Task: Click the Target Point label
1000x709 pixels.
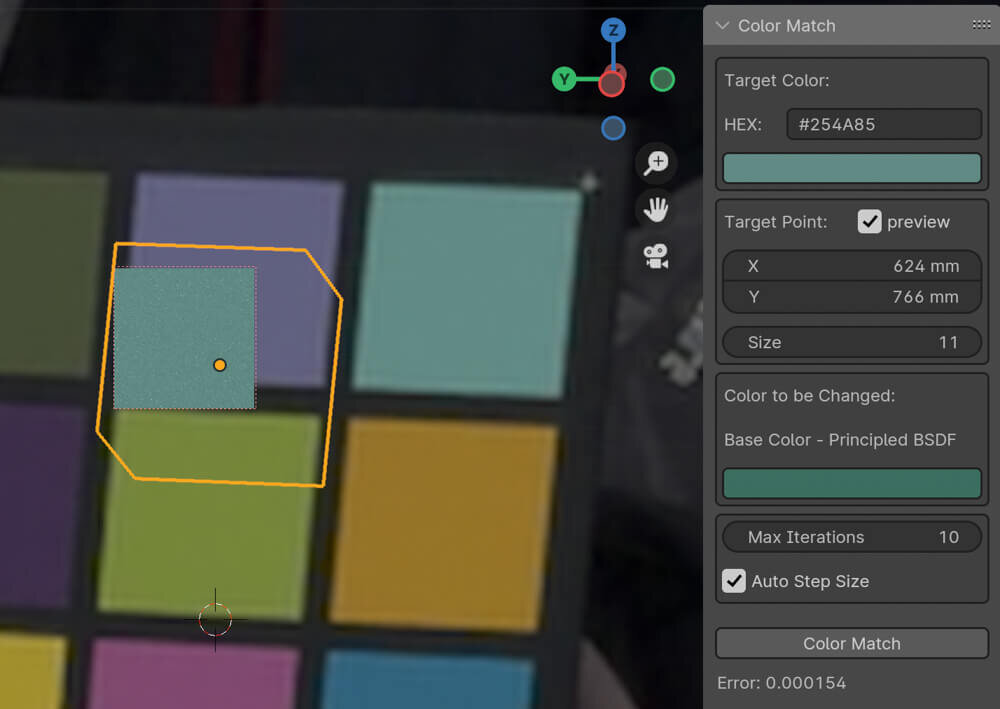Action: click(x=776, y=222)
